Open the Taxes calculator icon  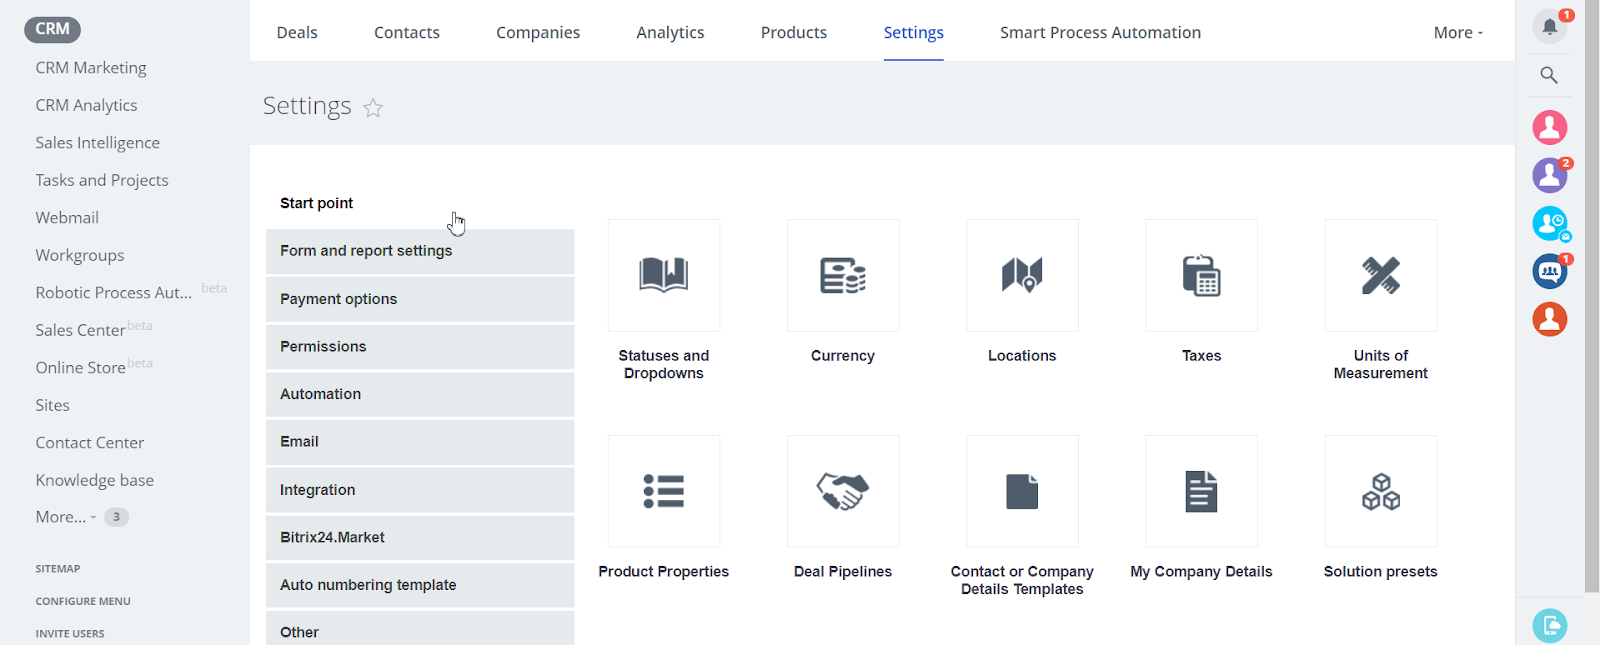tap(1201, 275)
